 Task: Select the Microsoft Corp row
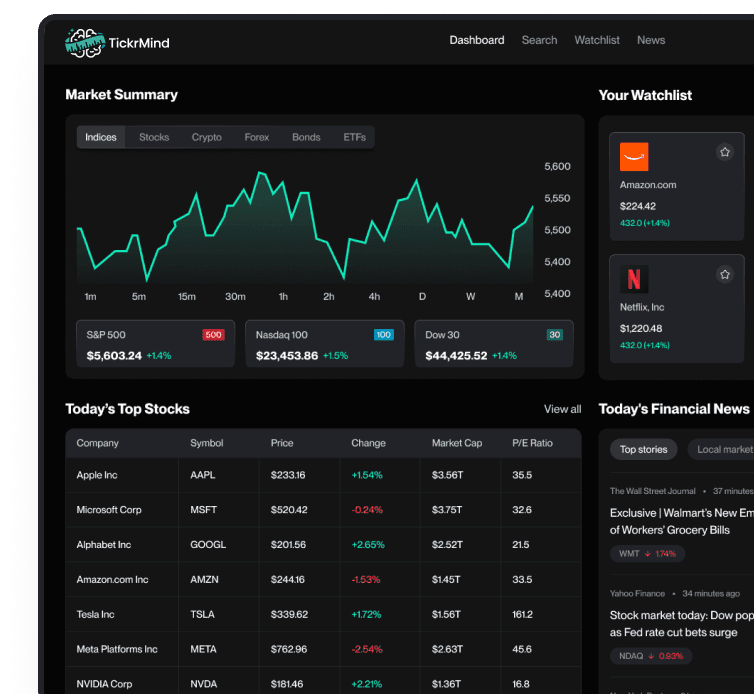(324, 510)
